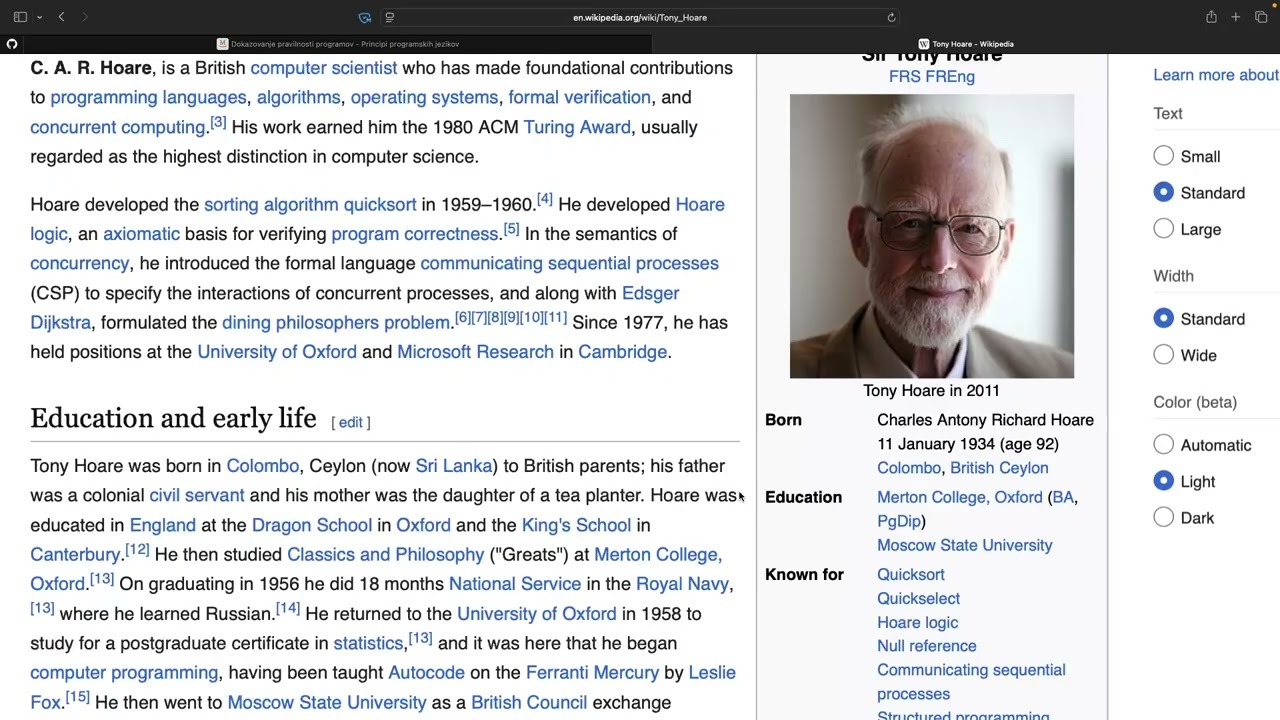Screen dimensions: 1280x720
Task: Go back to the previous page
Action: click(x=61, y=17)
